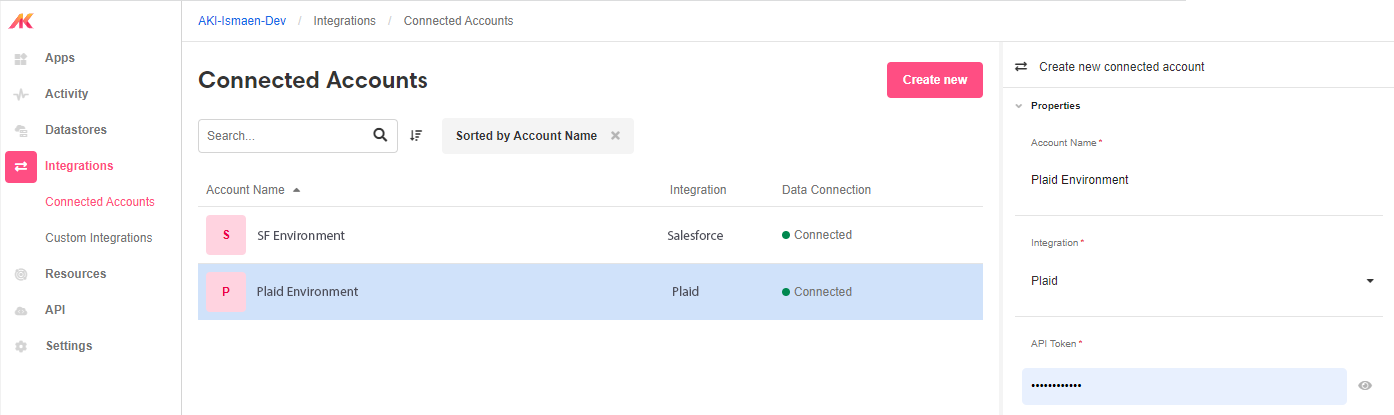Sort by Account Name column header
Image resolution: width=1394 pixels, height=415 pixels.
253,190
